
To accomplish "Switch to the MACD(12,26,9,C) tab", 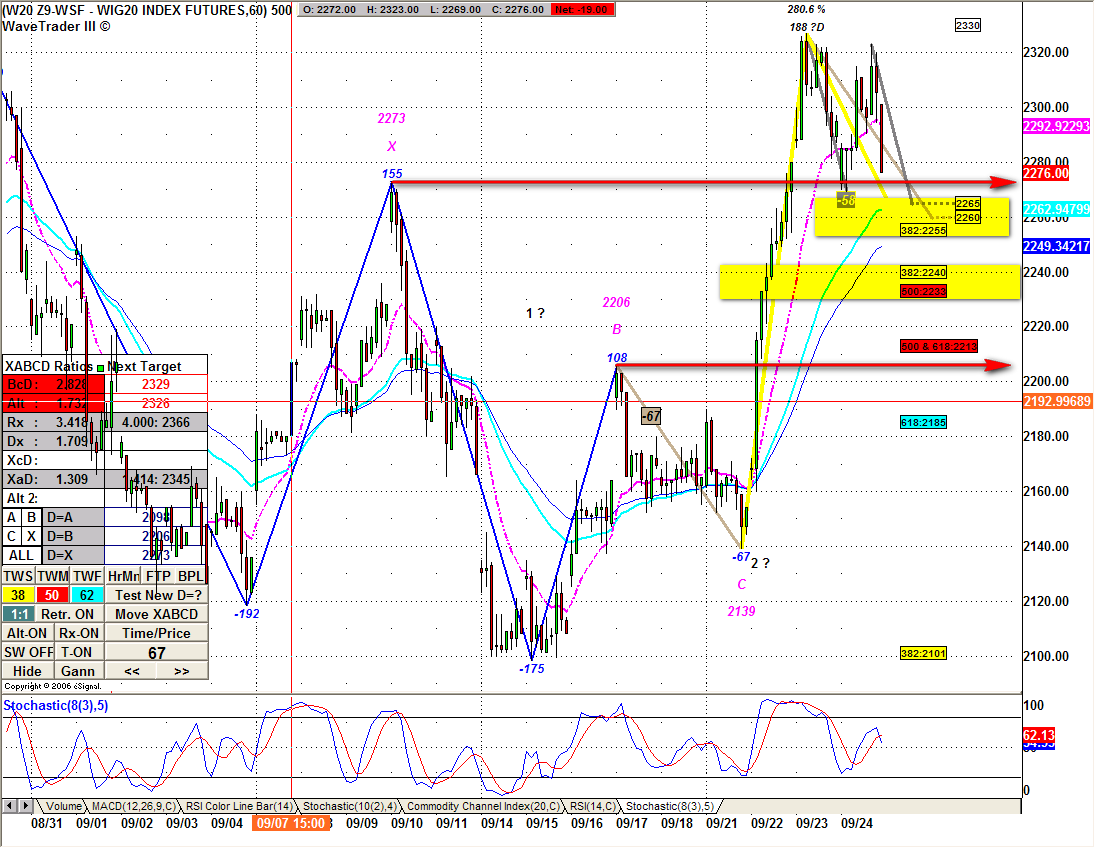I will point(133,806).
